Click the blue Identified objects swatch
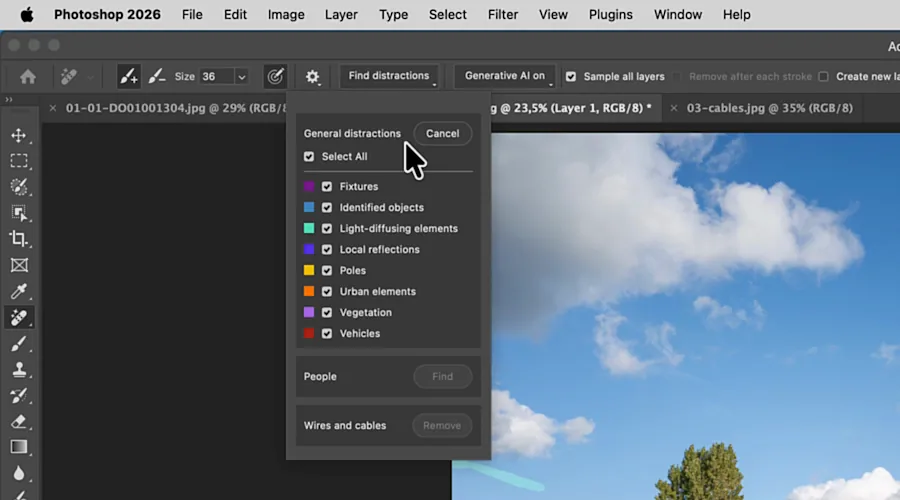The image size is (900, 500). [309, 207]
